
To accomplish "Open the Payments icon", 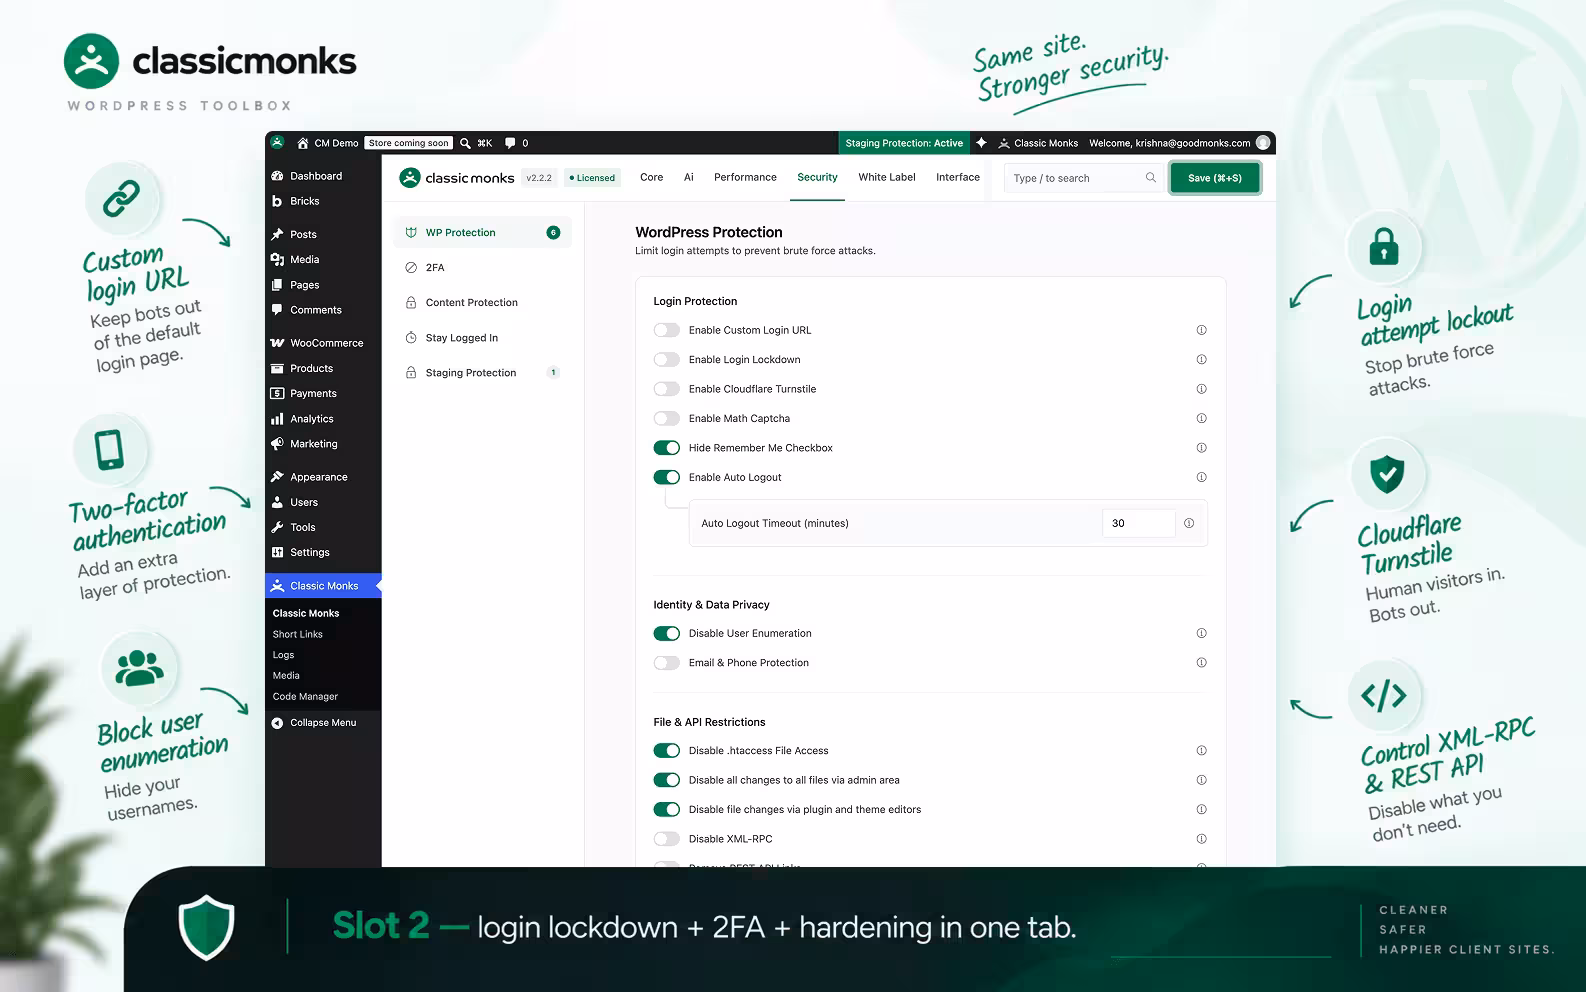I will click(277, 394).
